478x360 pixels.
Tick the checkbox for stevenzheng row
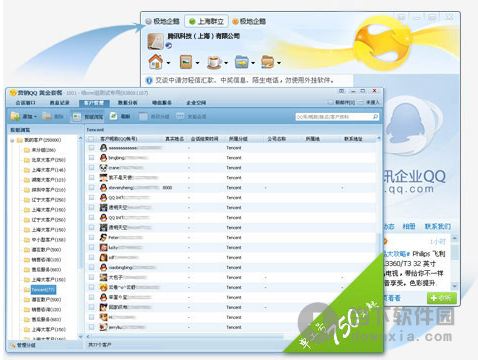[x=91, y=188]
